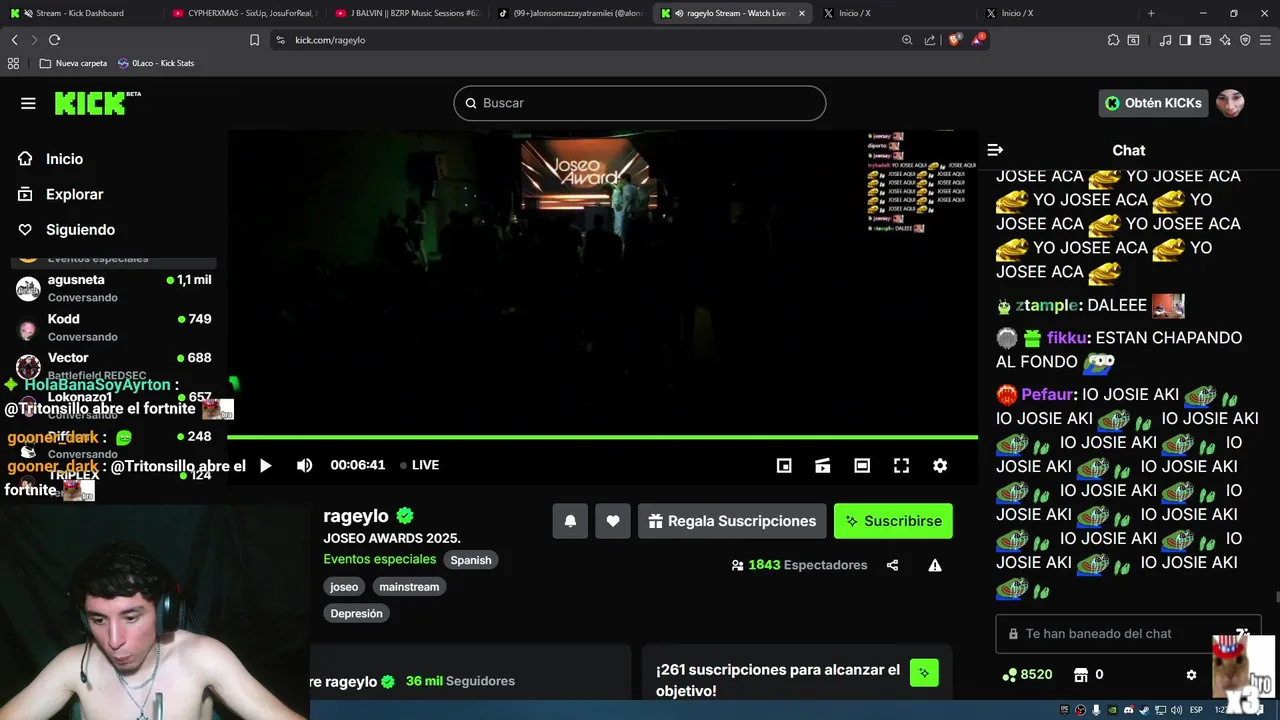Image resolution: width=1280 pixels, height=720 pixels.
Task: Open Eventos especiales category link
Action: pos(379,559)
